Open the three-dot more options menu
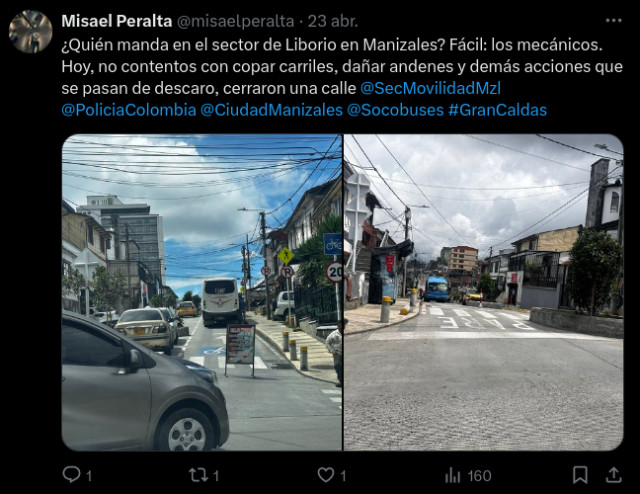Screen dimensions: 640x494 click(613, 20)
